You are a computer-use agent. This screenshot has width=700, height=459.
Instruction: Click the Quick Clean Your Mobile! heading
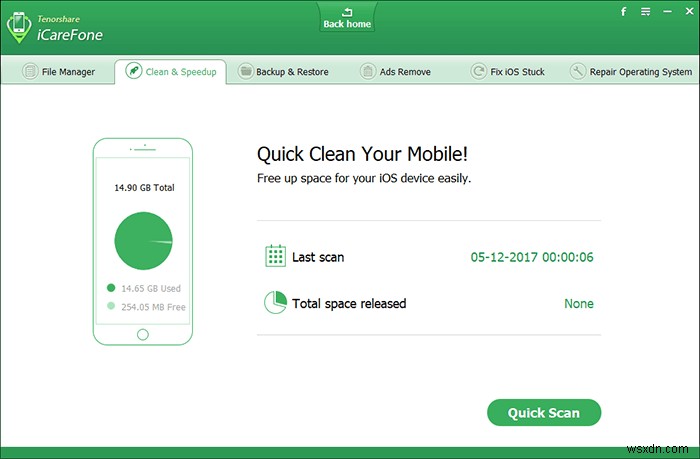pyautogui.click(x=362, y=154)
